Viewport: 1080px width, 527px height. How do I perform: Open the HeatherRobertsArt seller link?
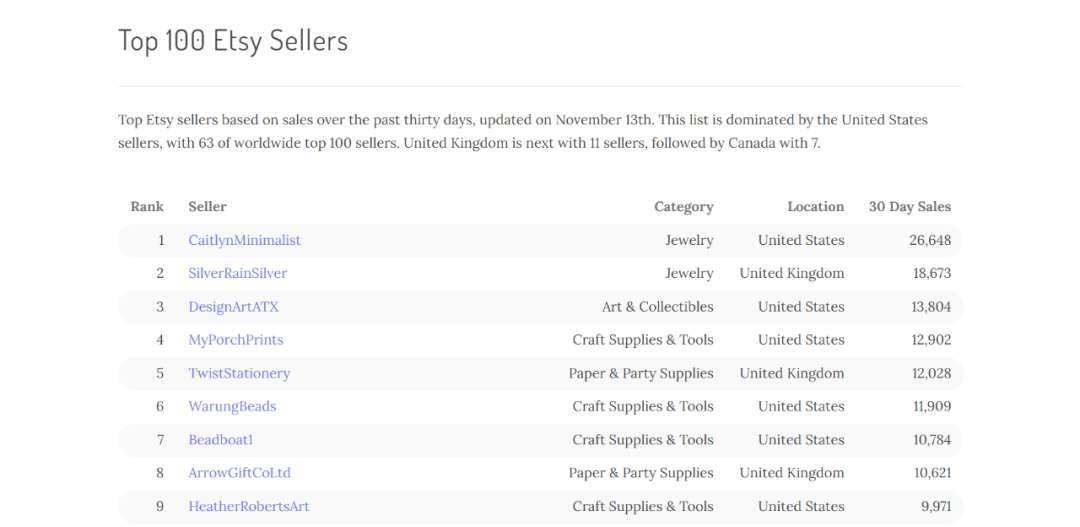tap(249, 506)
